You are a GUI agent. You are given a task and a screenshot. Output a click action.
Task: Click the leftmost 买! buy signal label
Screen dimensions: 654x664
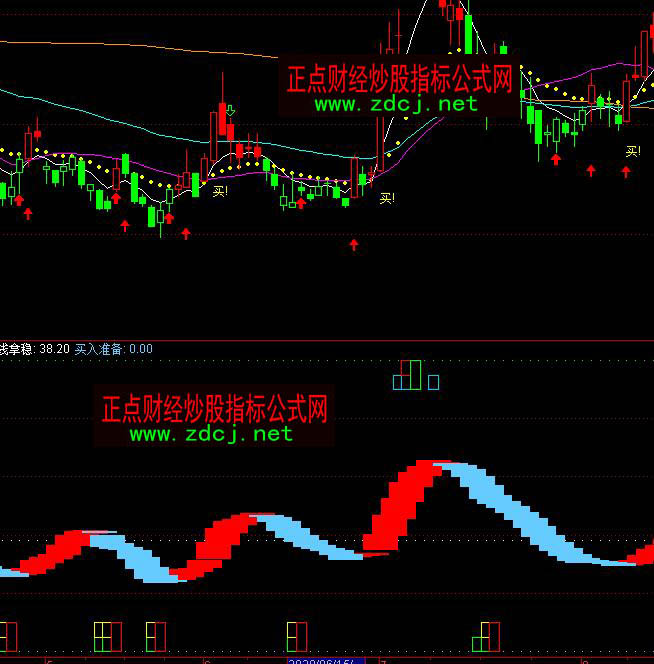point(220,190)
